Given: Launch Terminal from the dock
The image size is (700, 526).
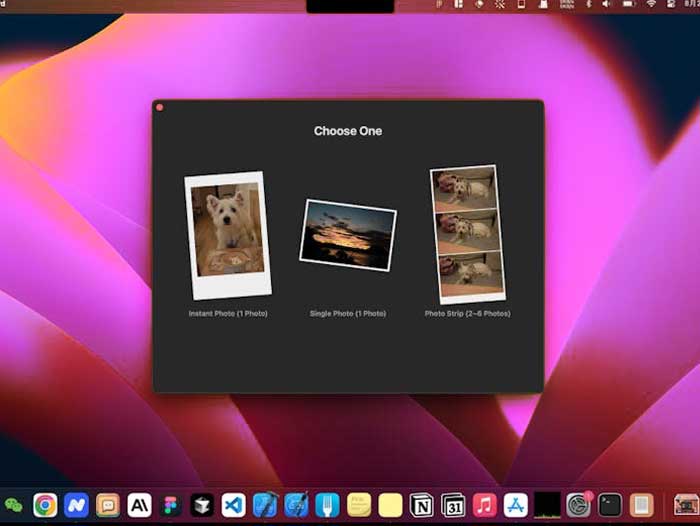Looking at the screenshot, I should (610, 505).
